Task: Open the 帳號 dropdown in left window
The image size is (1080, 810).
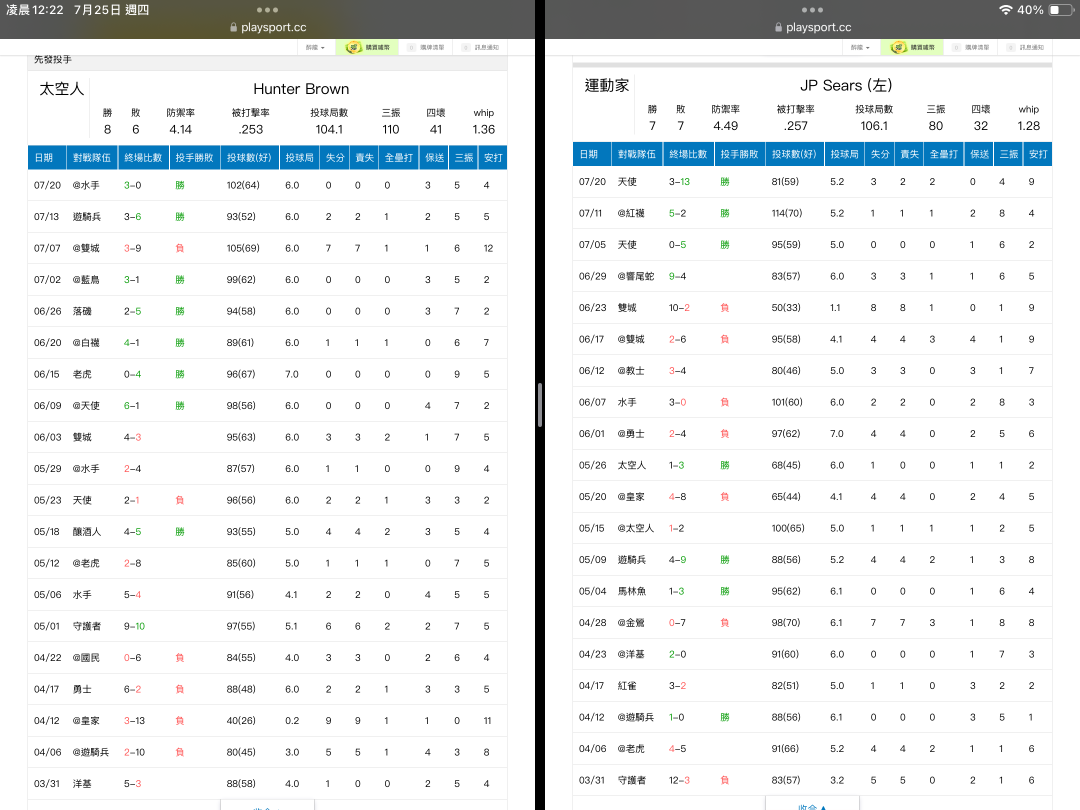Action: [x=315, y=48]
